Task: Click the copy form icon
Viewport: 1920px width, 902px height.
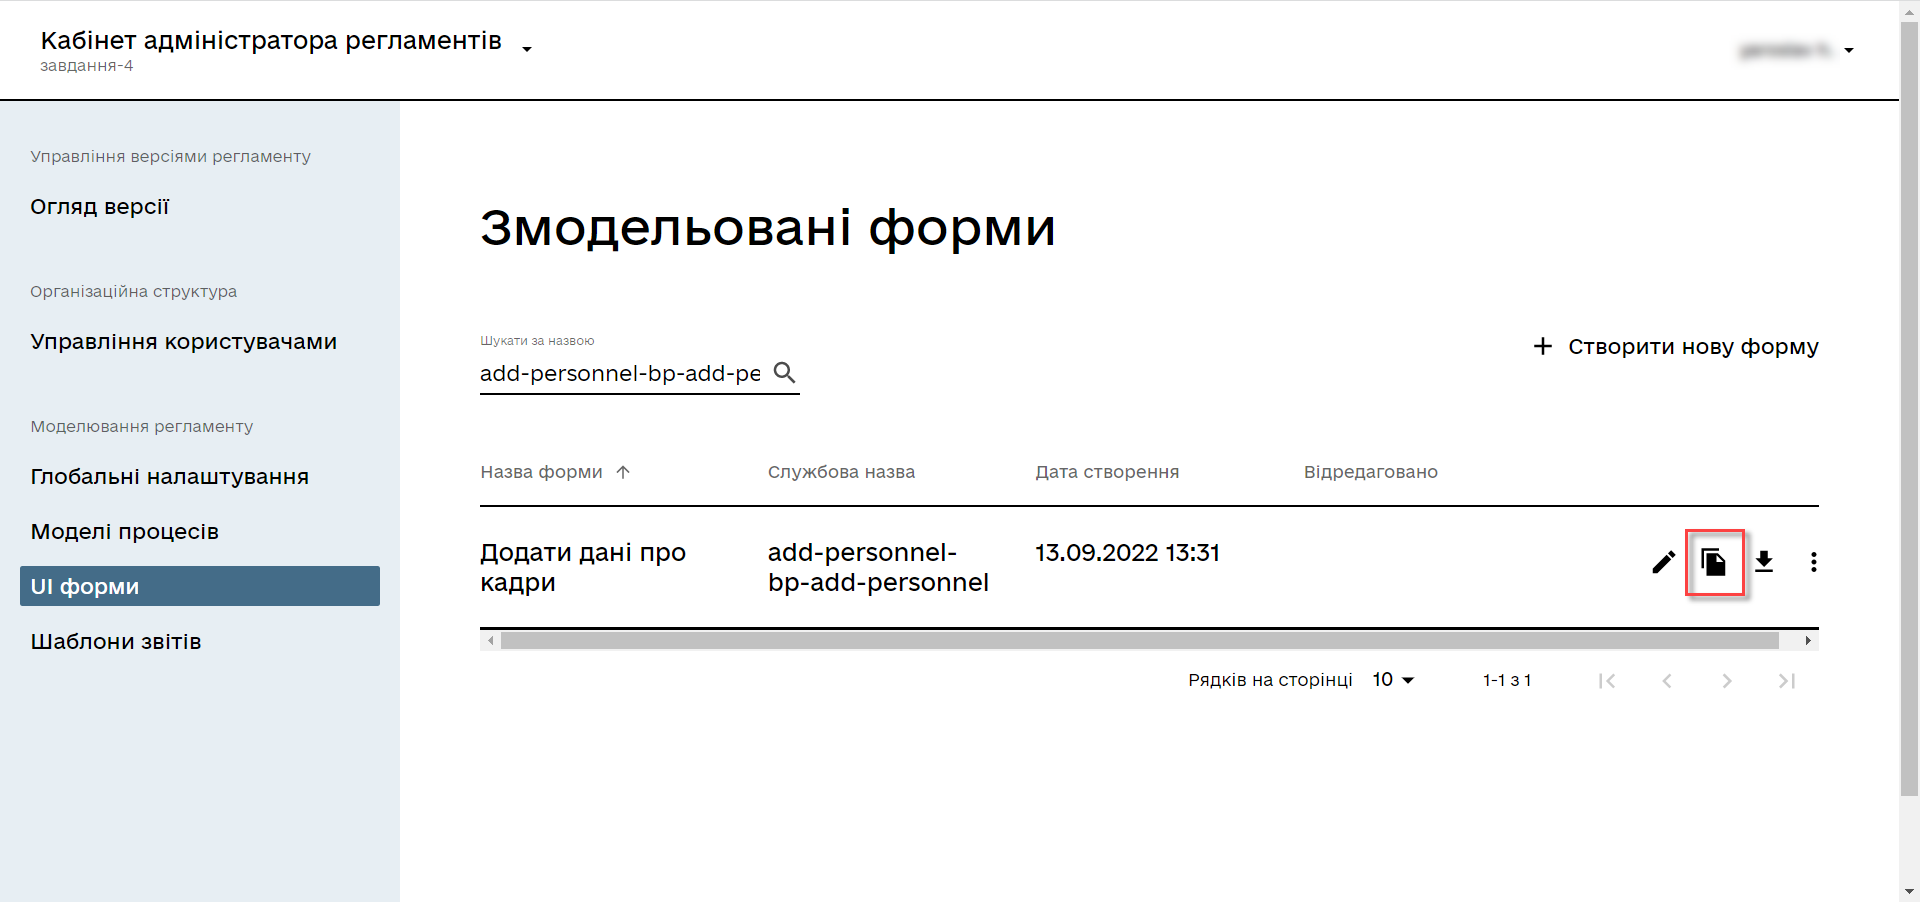Action: coord(1714,562)
